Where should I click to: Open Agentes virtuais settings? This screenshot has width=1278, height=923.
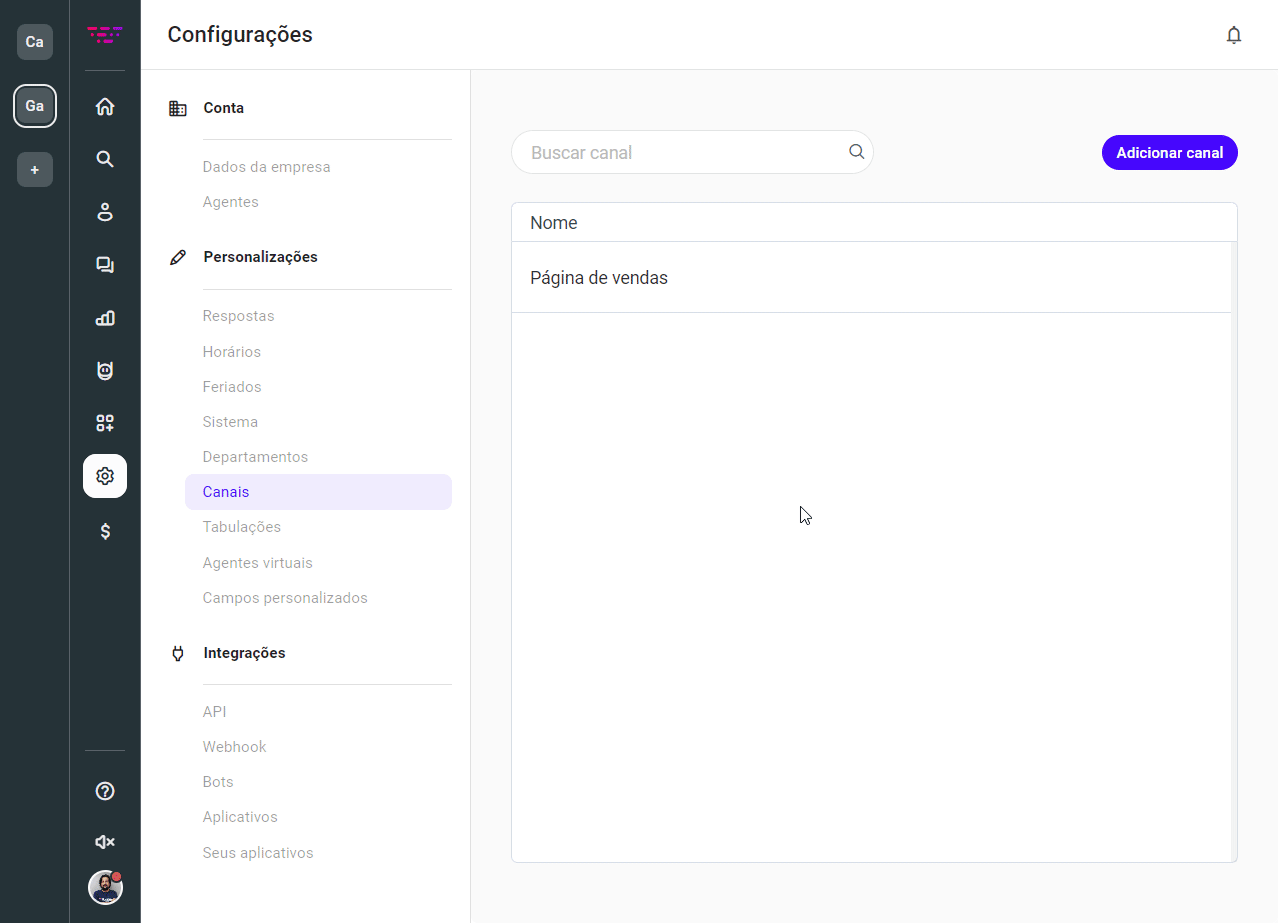tap(257, 563)
